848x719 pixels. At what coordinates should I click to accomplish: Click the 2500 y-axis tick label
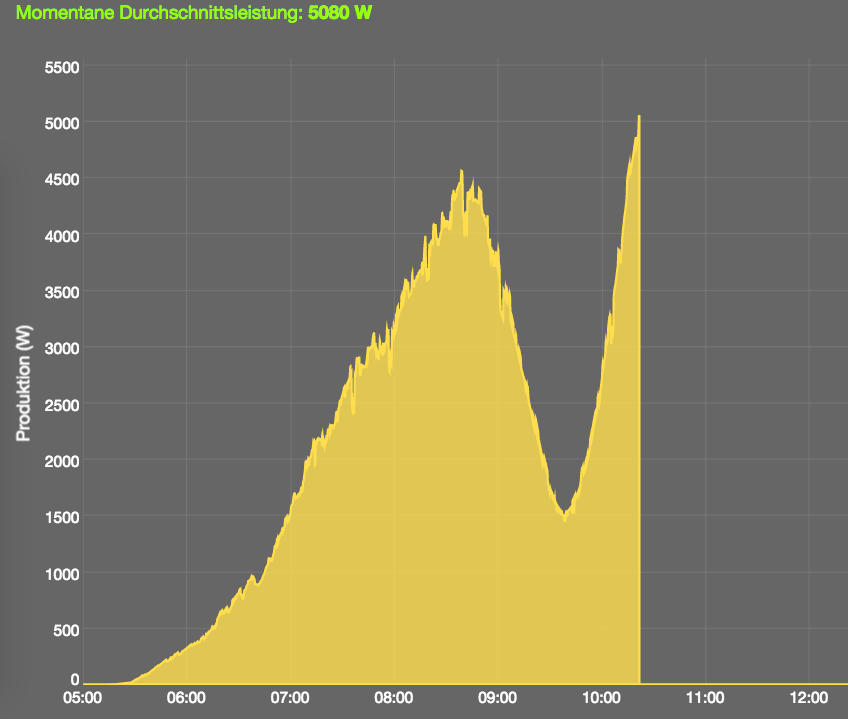tap(62, 405)
